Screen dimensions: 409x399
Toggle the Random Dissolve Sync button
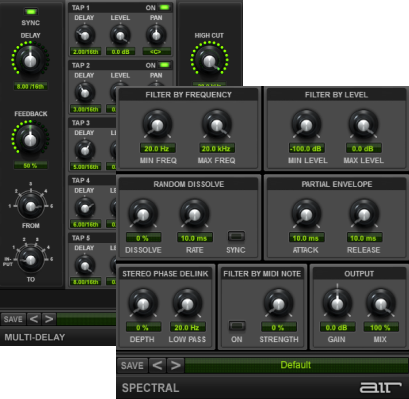(x=236, y=236)
